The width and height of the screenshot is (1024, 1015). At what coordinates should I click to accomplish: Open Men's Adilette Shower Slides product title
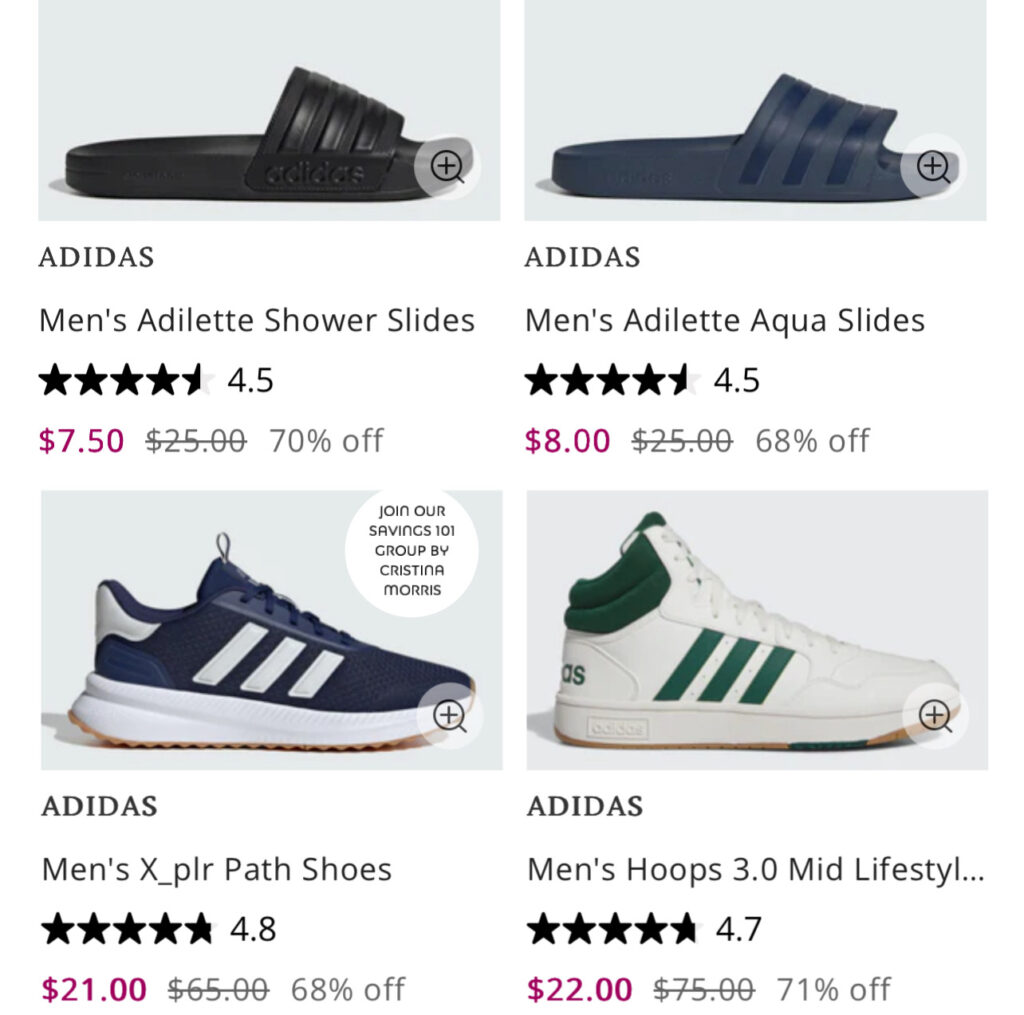[257, 321]
